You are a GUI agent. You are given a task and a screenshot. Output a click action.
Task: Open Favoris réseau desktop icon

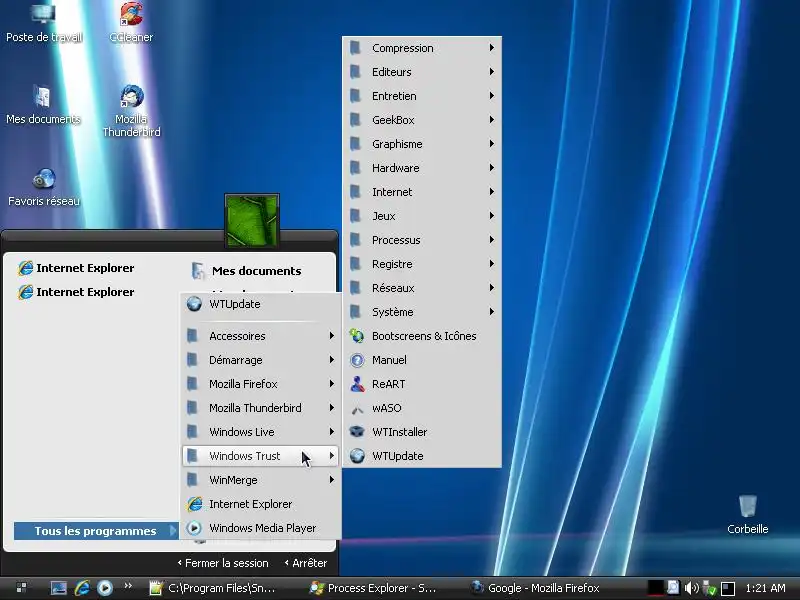(x=44, y=188)
